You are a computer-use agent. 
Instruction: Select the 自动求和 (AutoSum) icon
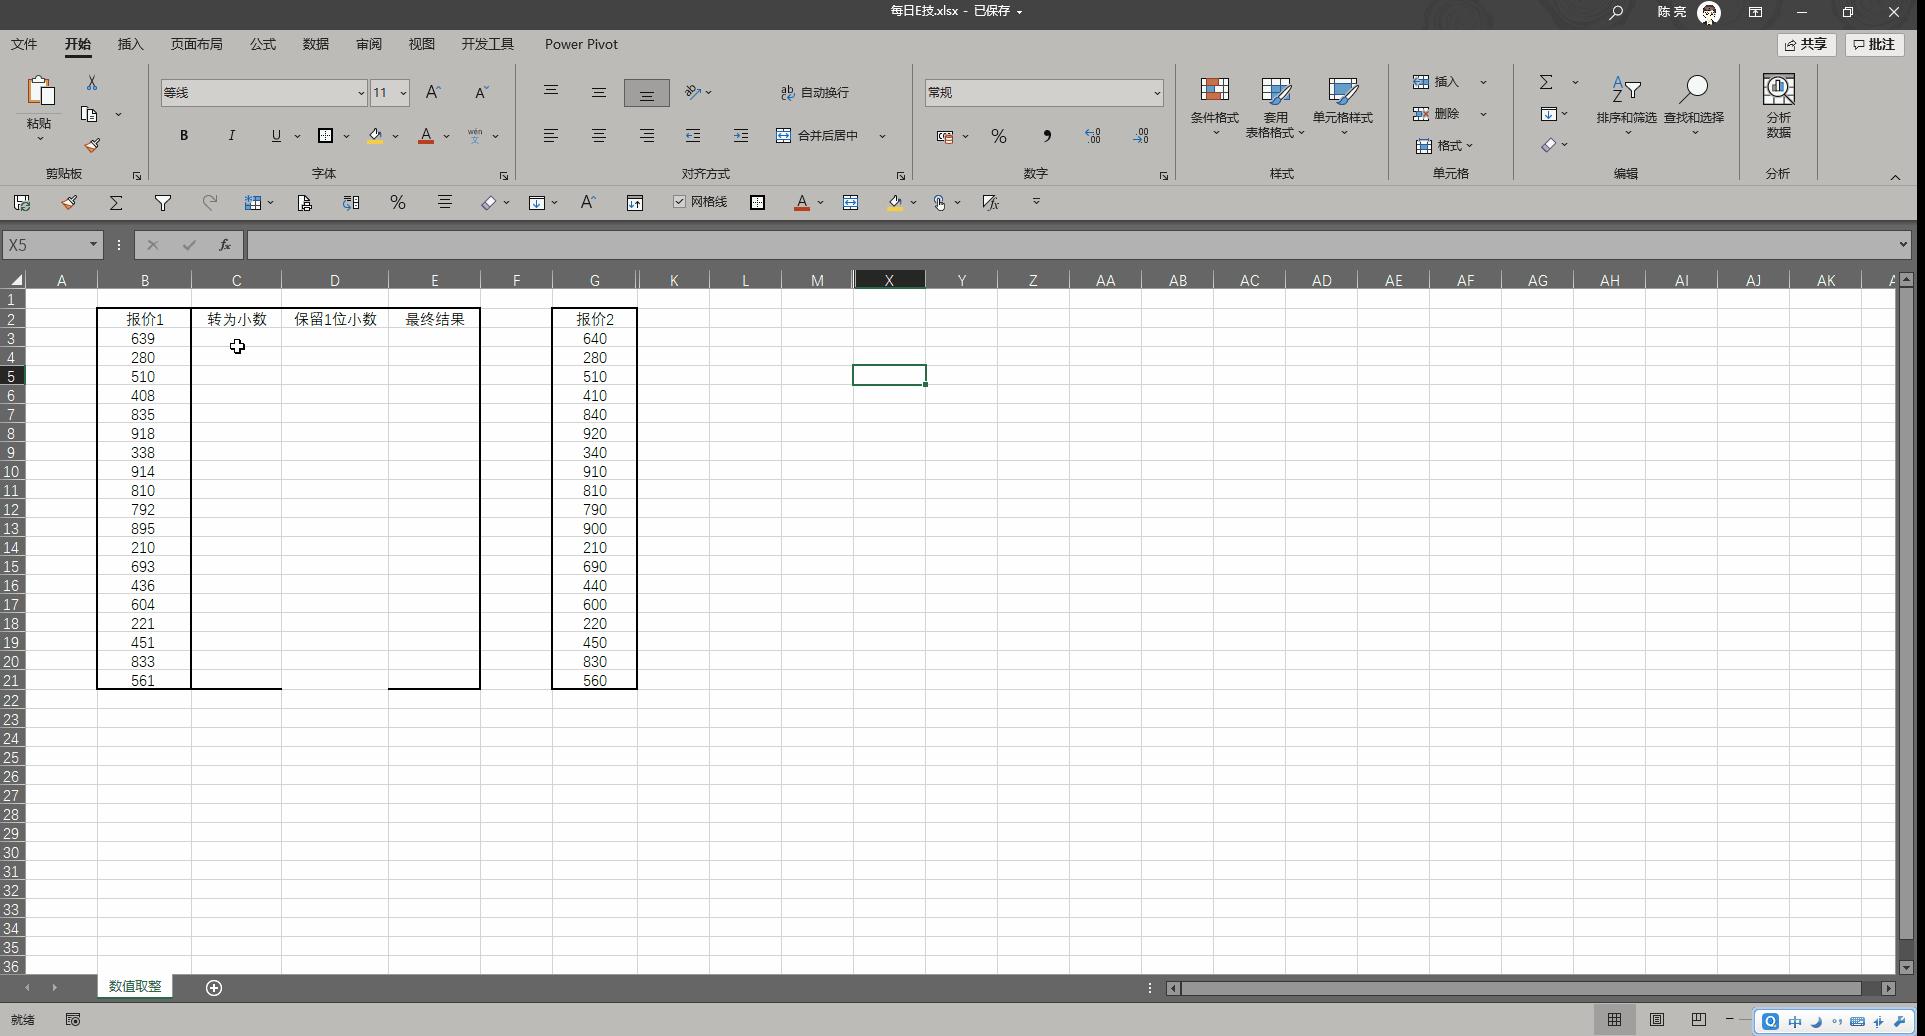(x=1546, y=82)
